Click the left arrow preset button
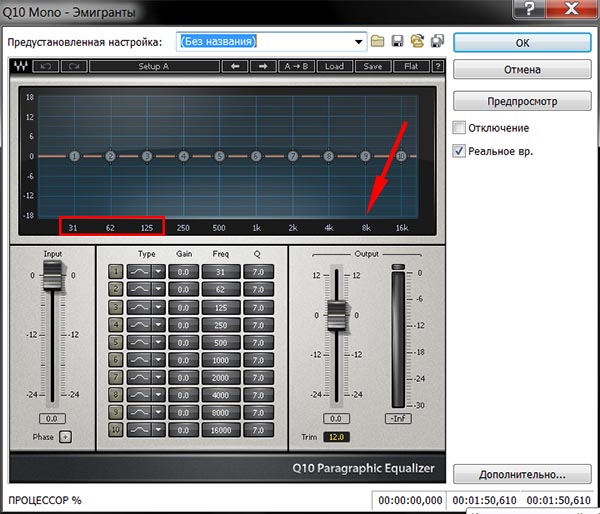 pyautogui.click(x=235, y=66)
